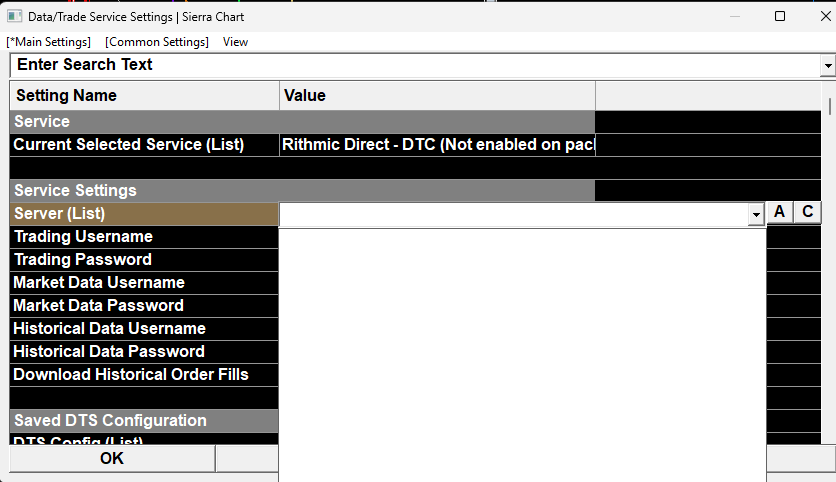Select the Market Data Username row
Image resolution: width=836 pixels, height=482 pixels.
[144, 283]
